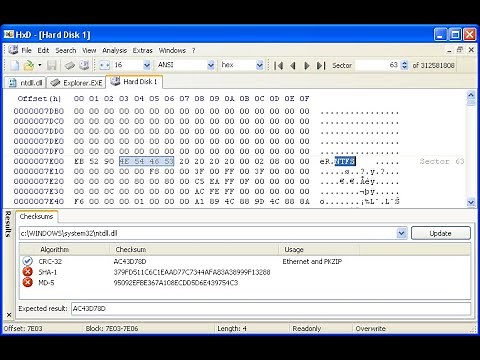This screenshot has width=480, height=360.
Task: Click the Sector number input field
Action: pyautogui.click(x=377, y=65)
